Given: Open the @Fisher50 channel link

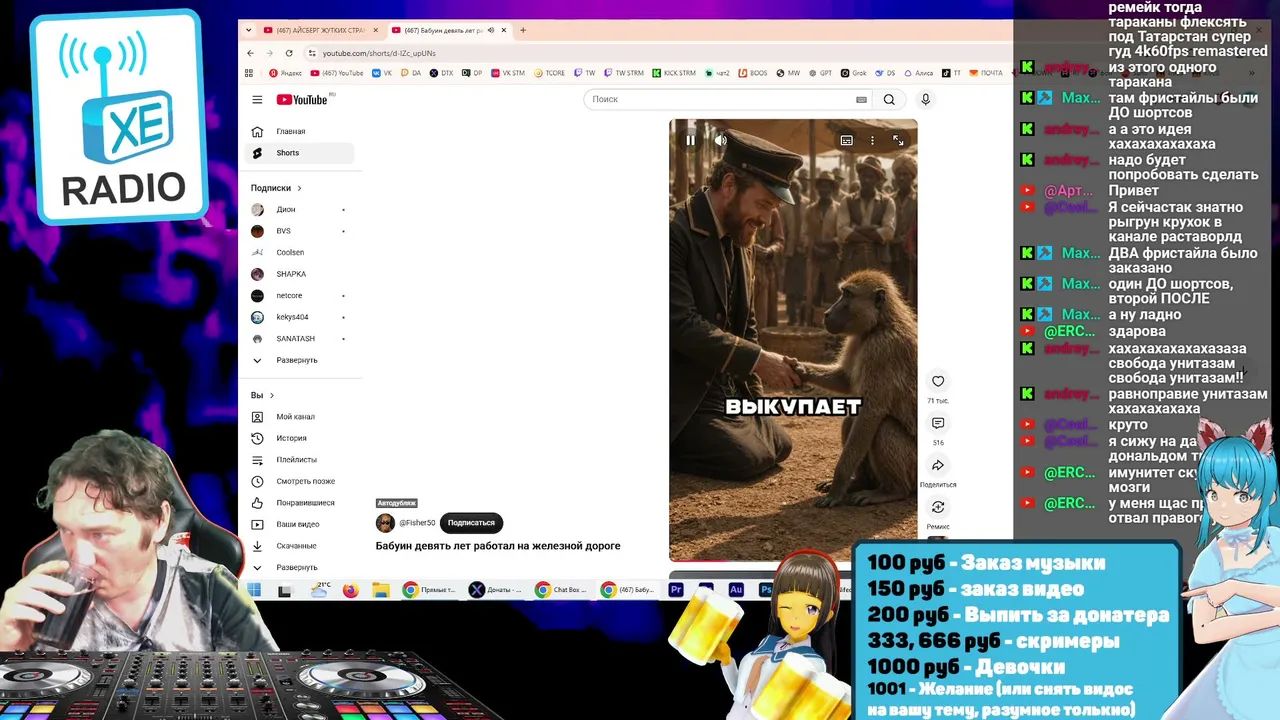Looking at the screenshot, I should [x=417, y=523].
